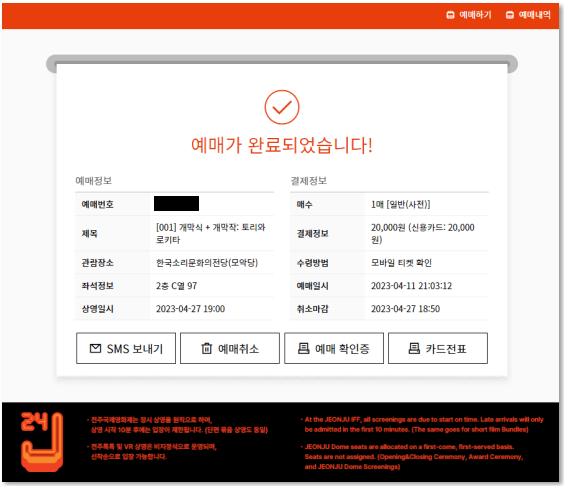Click the 결제정보 row label in table
The image size is (564, 486).
[x=313, y=233]
